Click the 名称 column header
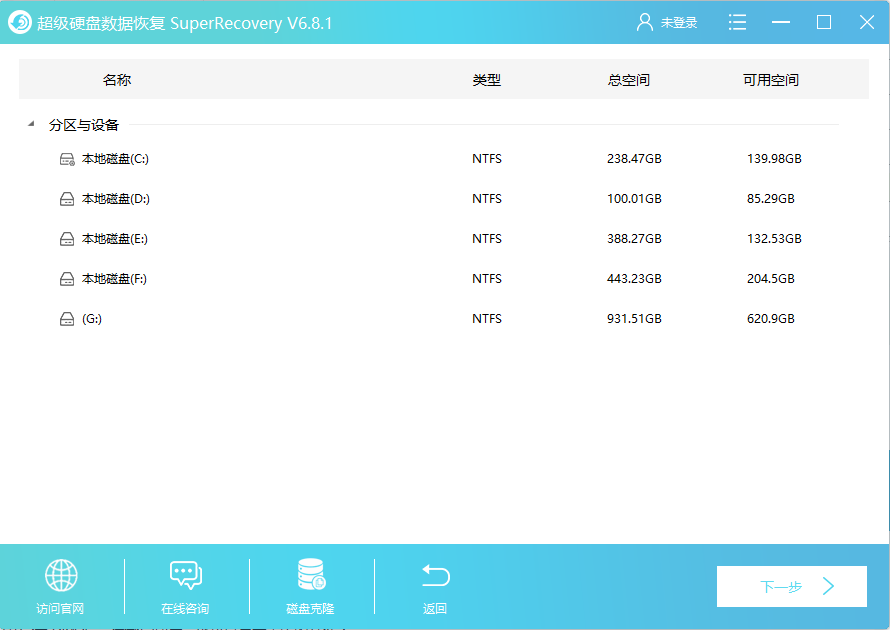This screenshot has height=630, width=890. pos(118,79)
